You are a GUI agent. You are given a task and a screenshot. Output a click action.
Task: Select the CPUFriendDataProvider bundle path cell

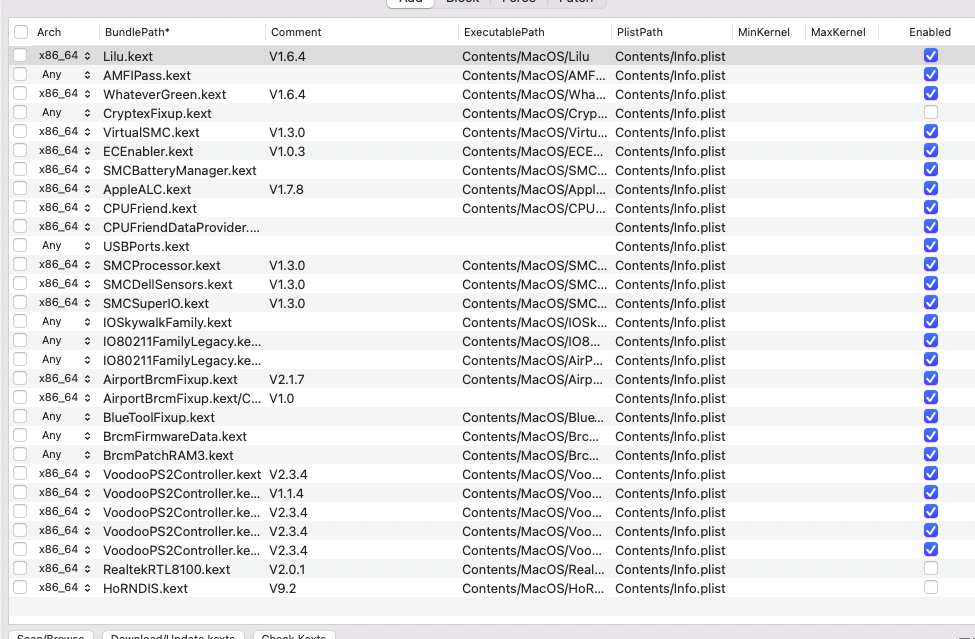[182, 227]
